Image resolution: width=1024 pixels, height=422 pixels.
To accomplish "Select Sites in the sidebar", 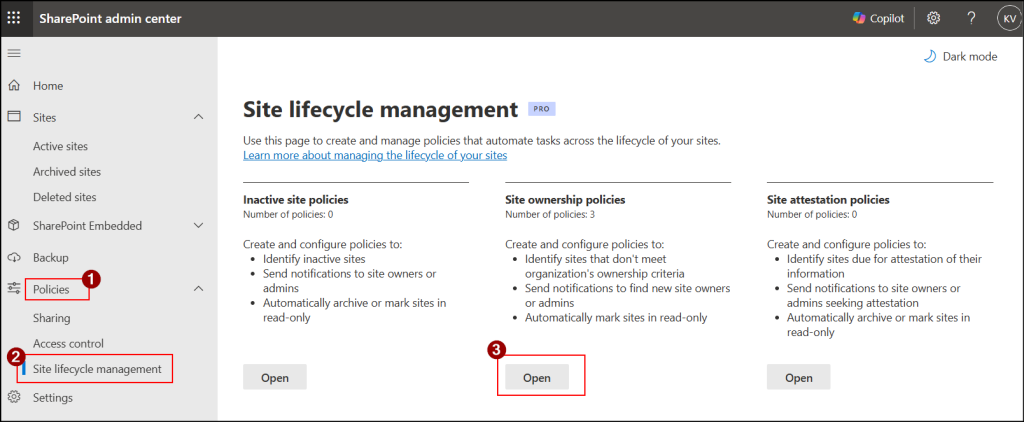I will tap(44, 118).
